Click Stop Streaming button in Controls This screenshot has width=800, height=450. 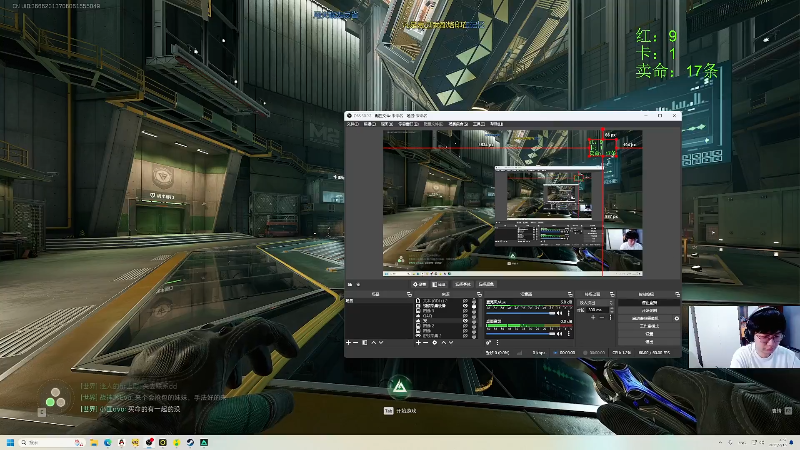click(x=649, y=303)
